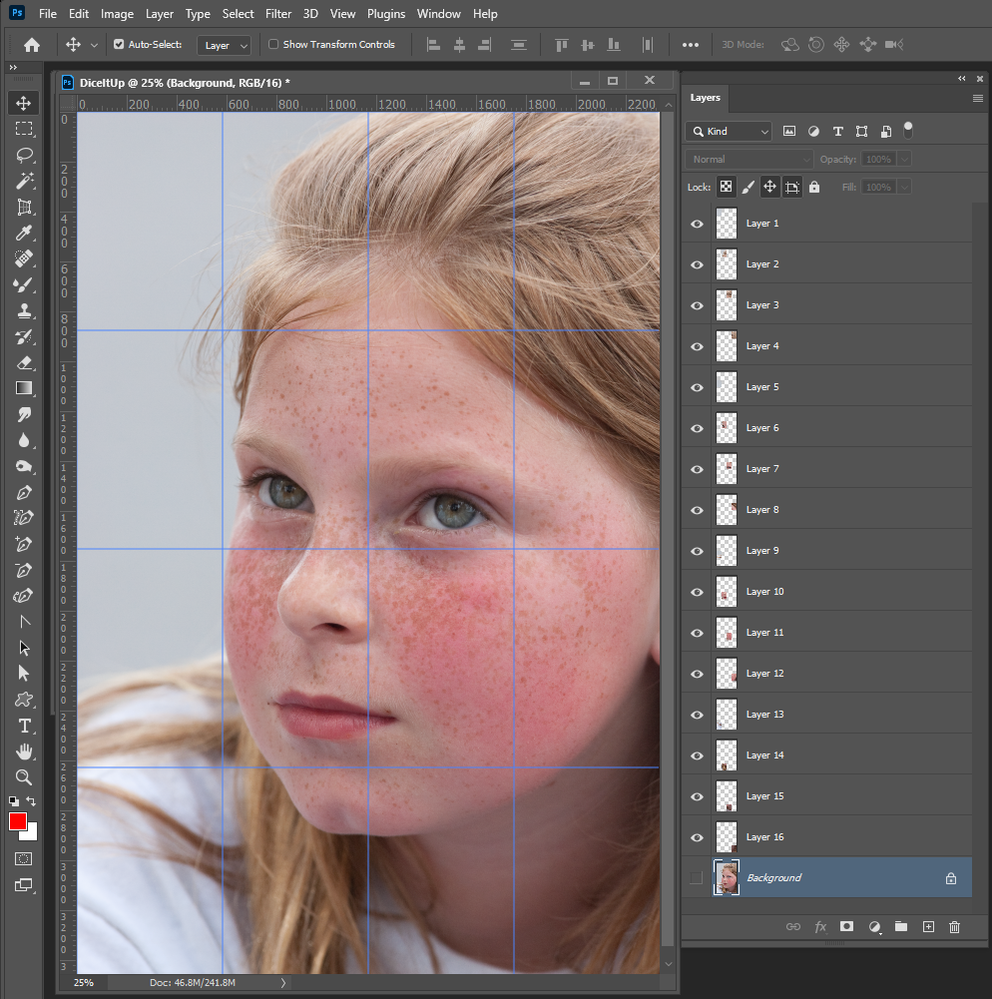Toggle Auto-Select checkbox
Image resolution: width=992 pixels, height=999 pixels.
(119, 44)
